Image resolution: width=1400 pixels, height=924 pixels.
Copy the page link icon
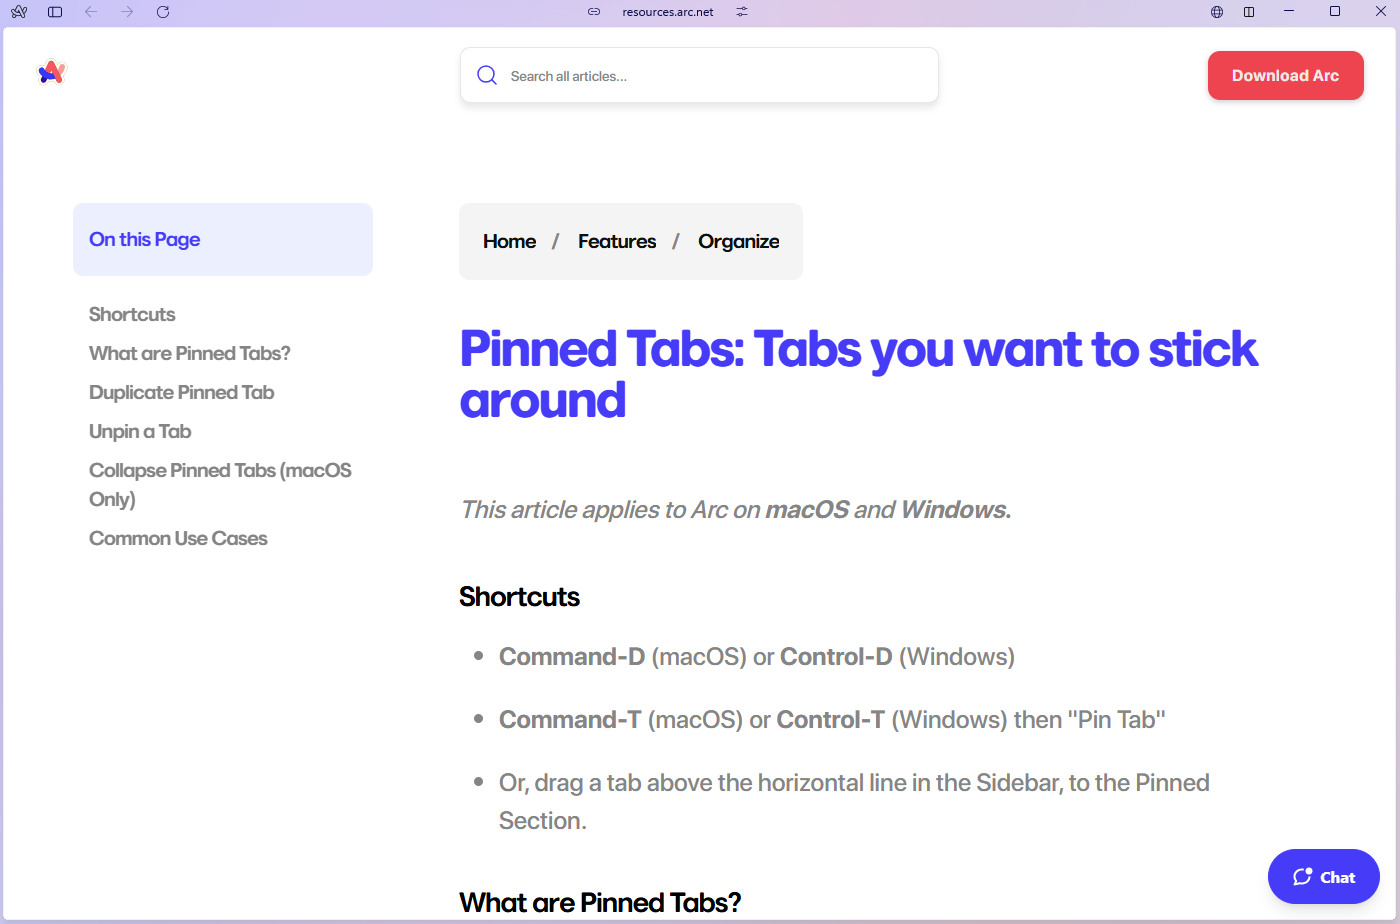(594, 12)
